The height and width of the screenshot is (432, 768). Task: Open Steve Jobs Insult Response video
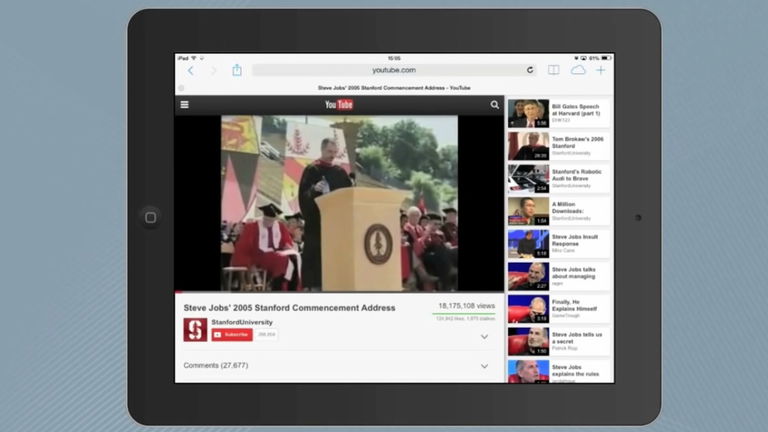click(x=559, y=244)
